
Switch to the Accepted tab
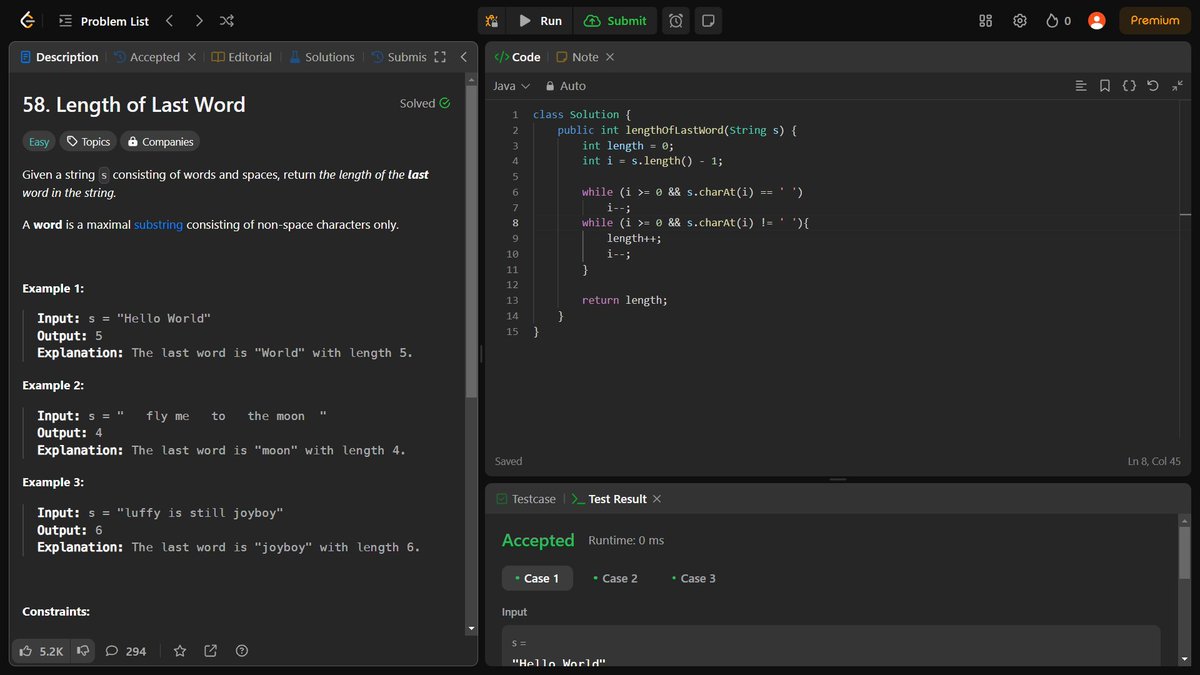pos(147,57)
